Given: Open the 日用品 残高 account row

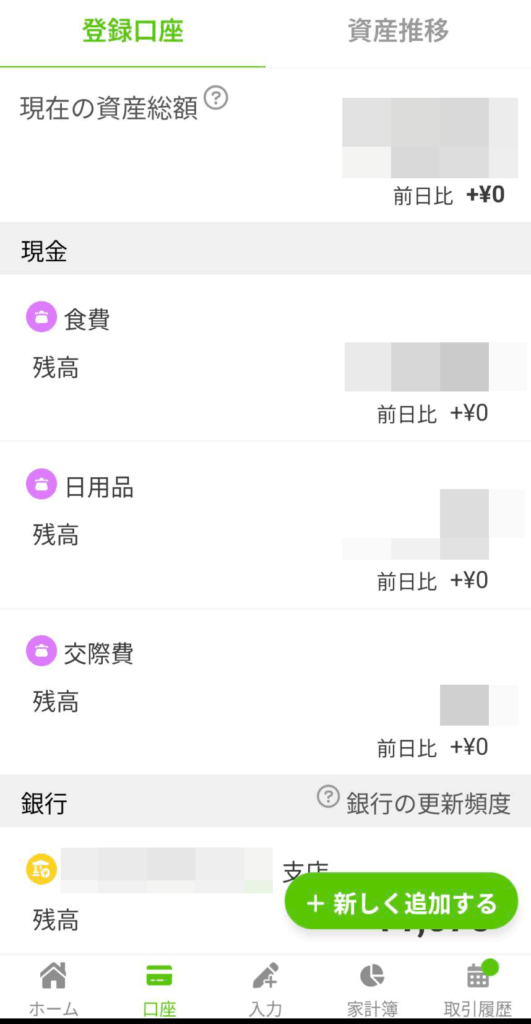Looking at the screenshot, I should tap(265, 525).
